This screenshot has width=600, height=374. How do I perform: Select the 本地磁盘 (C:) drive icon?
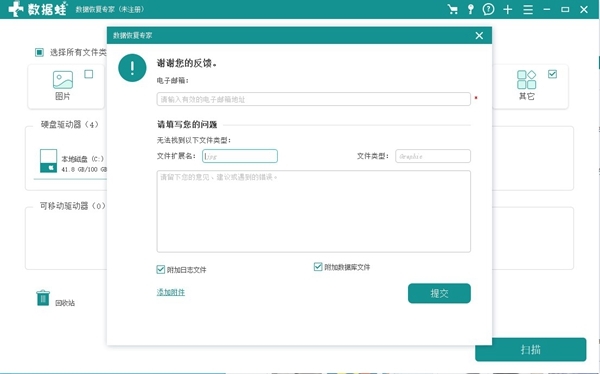click(x=49, y=161)
